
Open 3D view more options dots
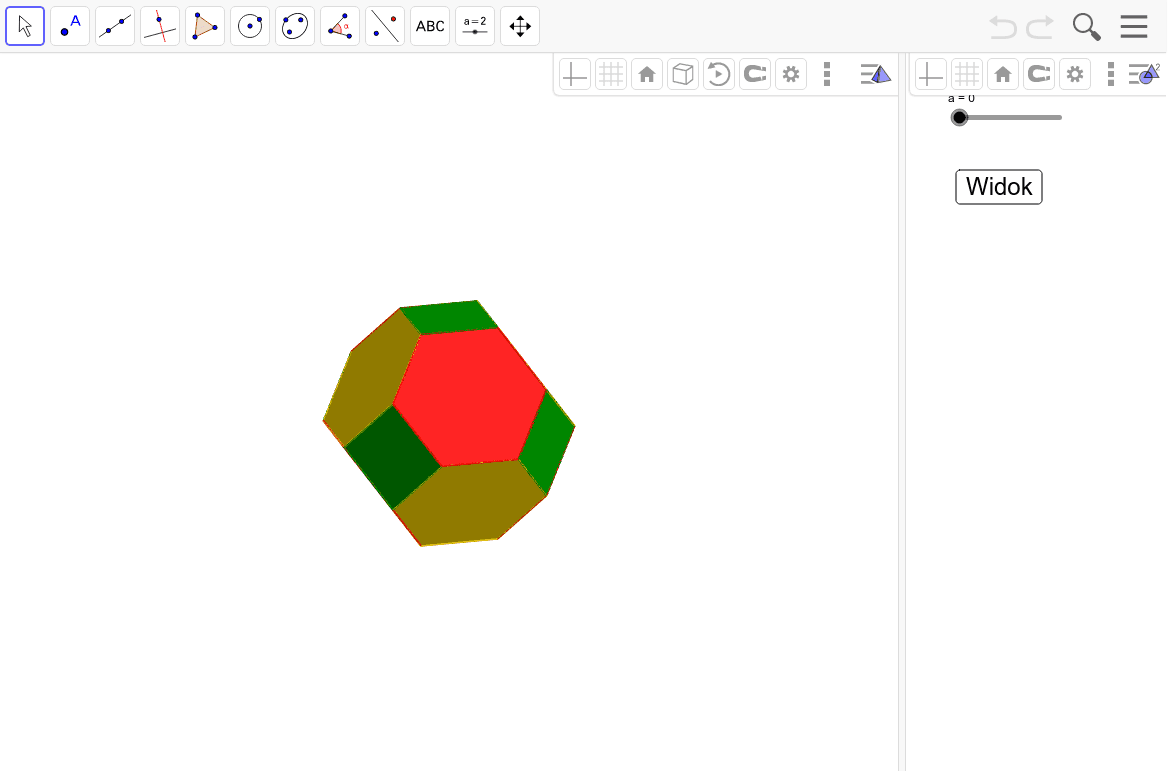tap(827, 74)
